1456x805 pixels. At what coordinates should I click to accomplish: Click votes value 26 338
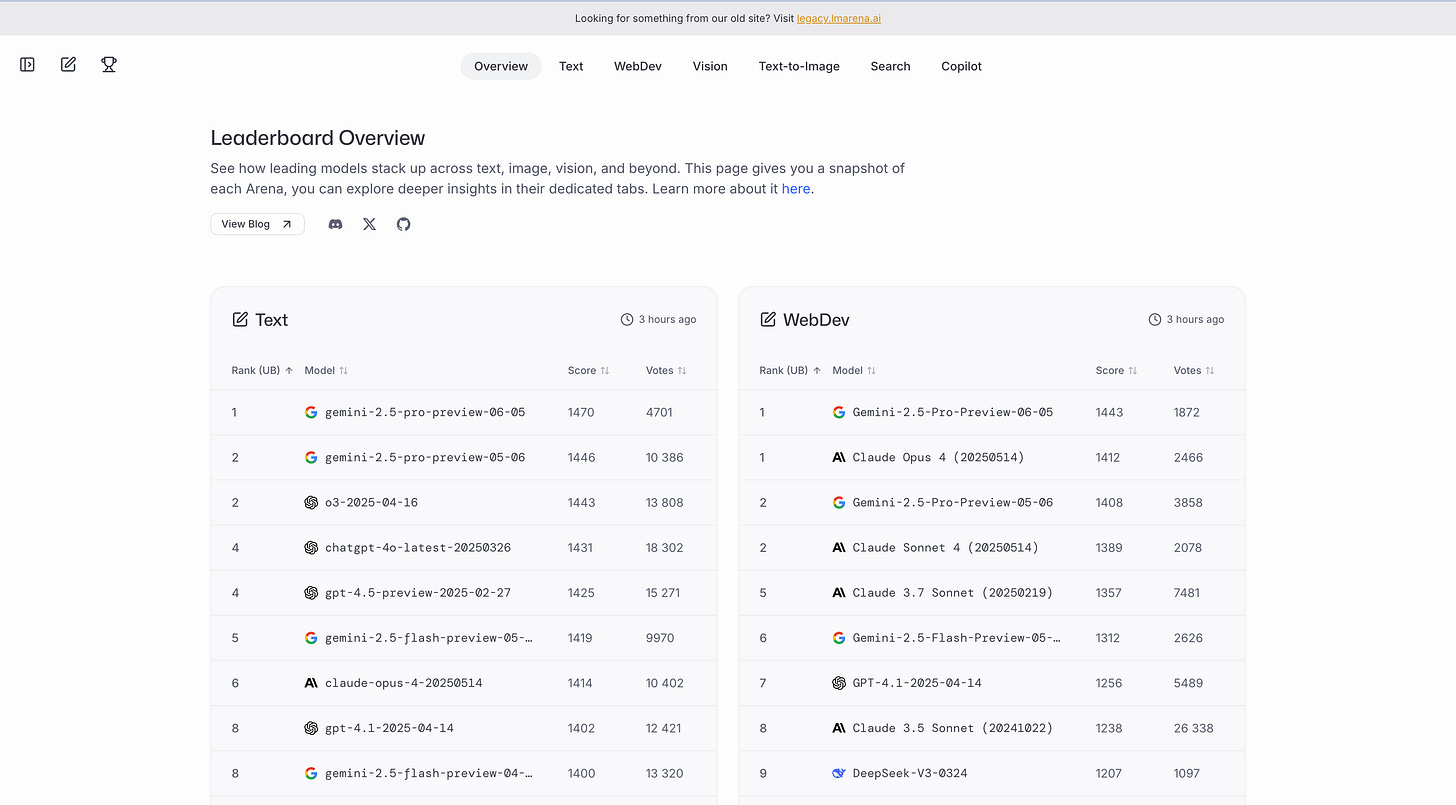1194,728
